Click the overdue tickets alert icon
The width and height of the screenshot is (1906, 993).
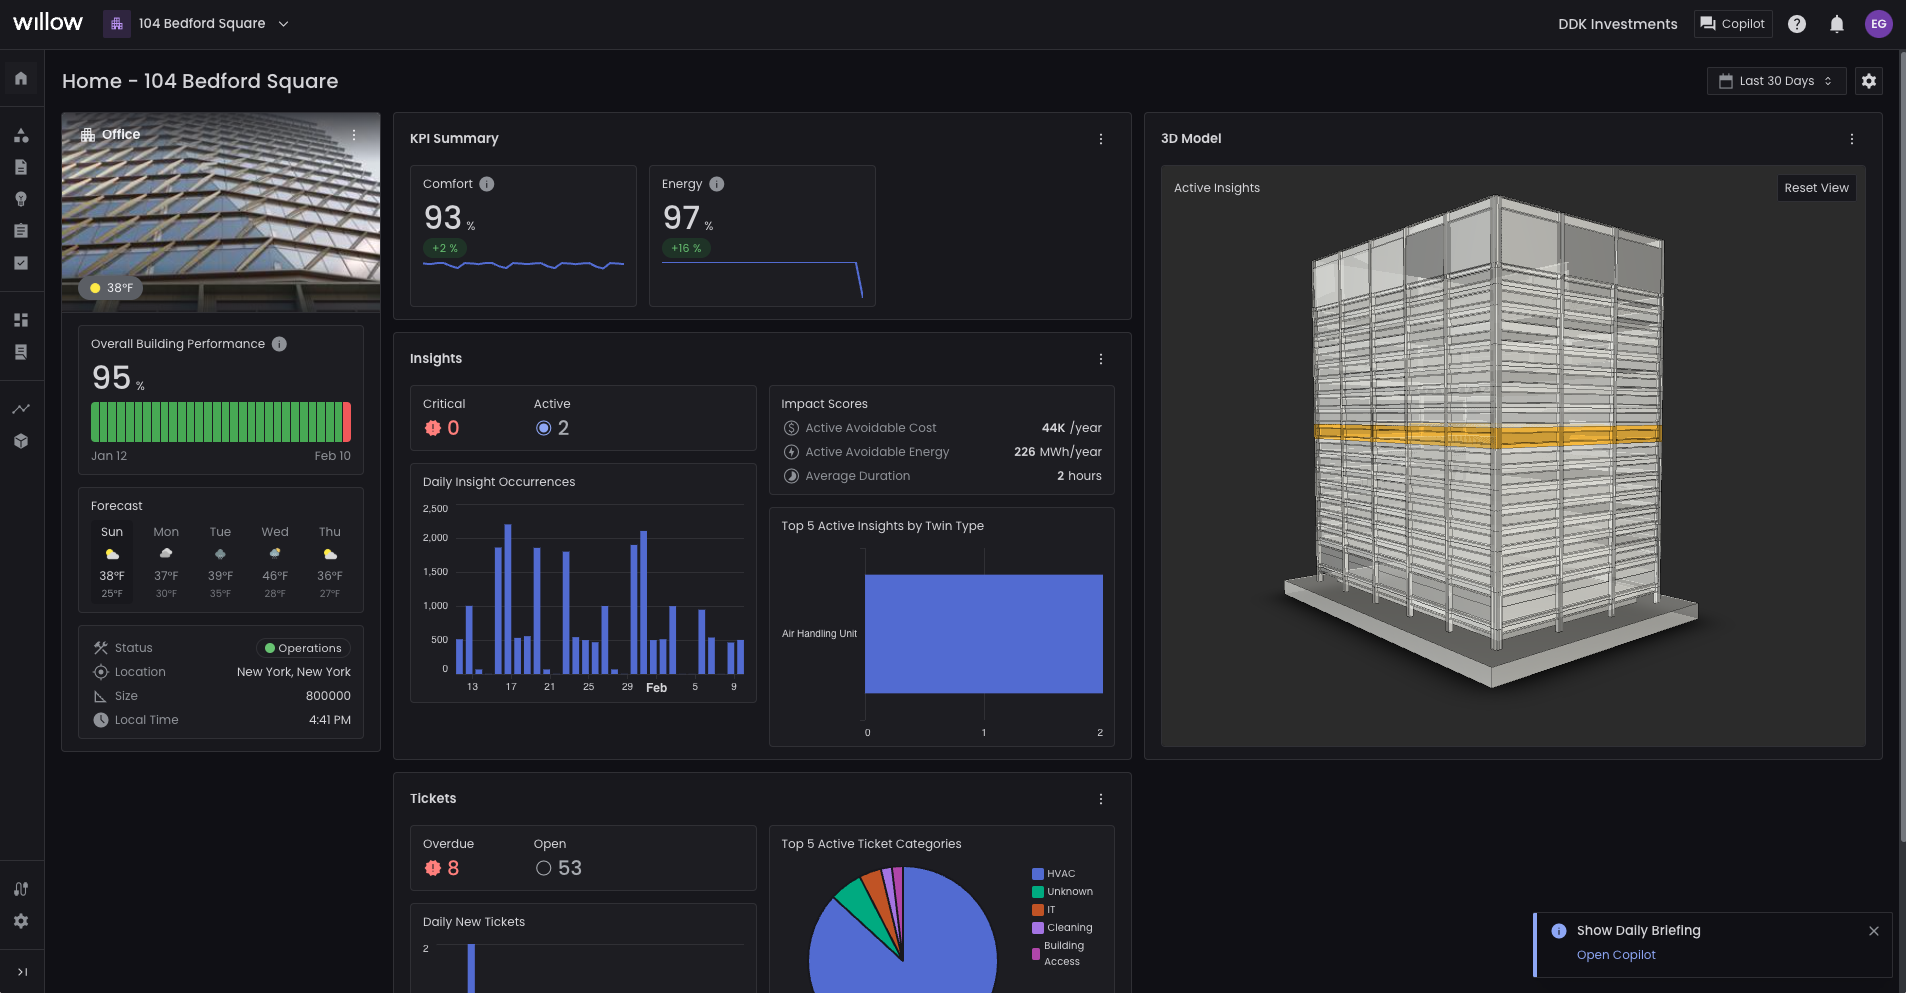(x=433, y=868)
